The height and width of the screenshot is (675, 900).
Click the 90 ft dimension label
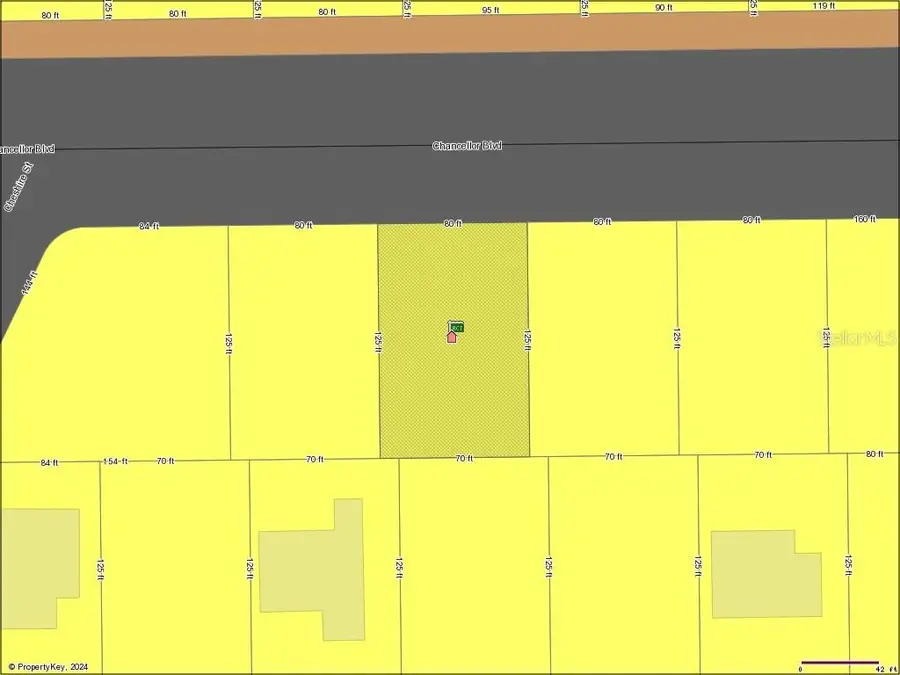click(x=663, y=8)
